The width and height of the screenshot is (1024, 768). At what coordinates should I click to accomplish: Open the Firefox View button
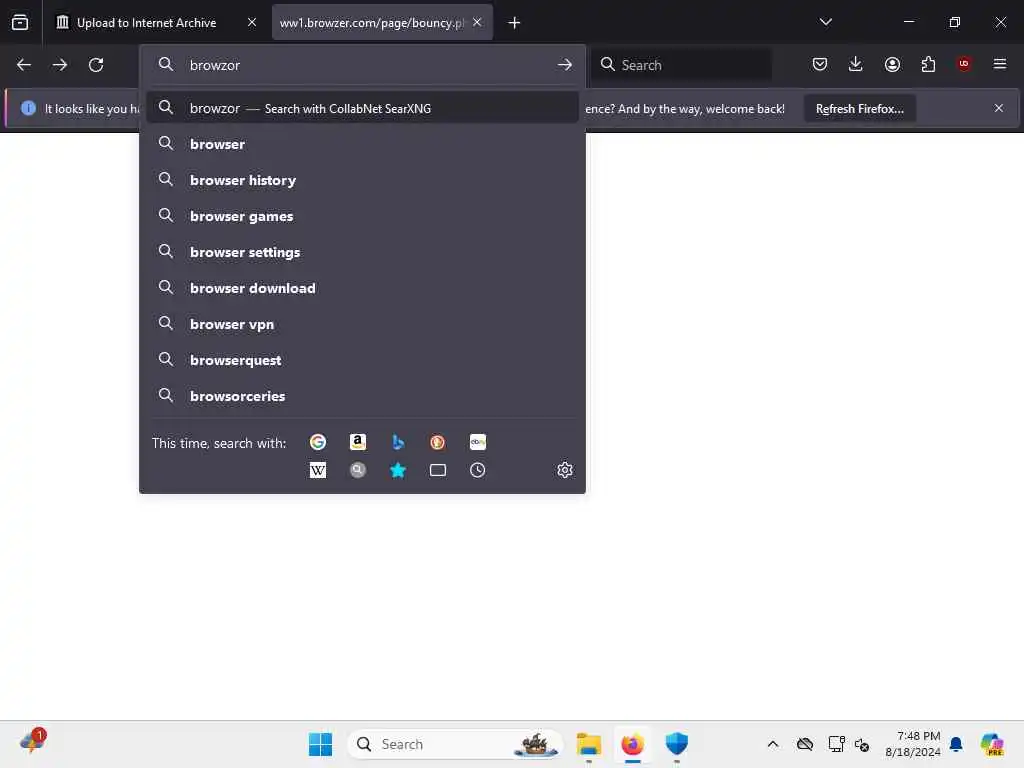20,22
